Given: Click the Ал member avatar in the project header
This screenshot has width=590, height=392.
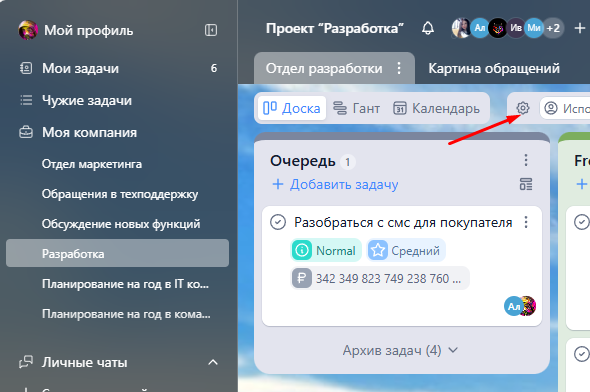Looking at the screenshot, I should [x=479, y=28].
